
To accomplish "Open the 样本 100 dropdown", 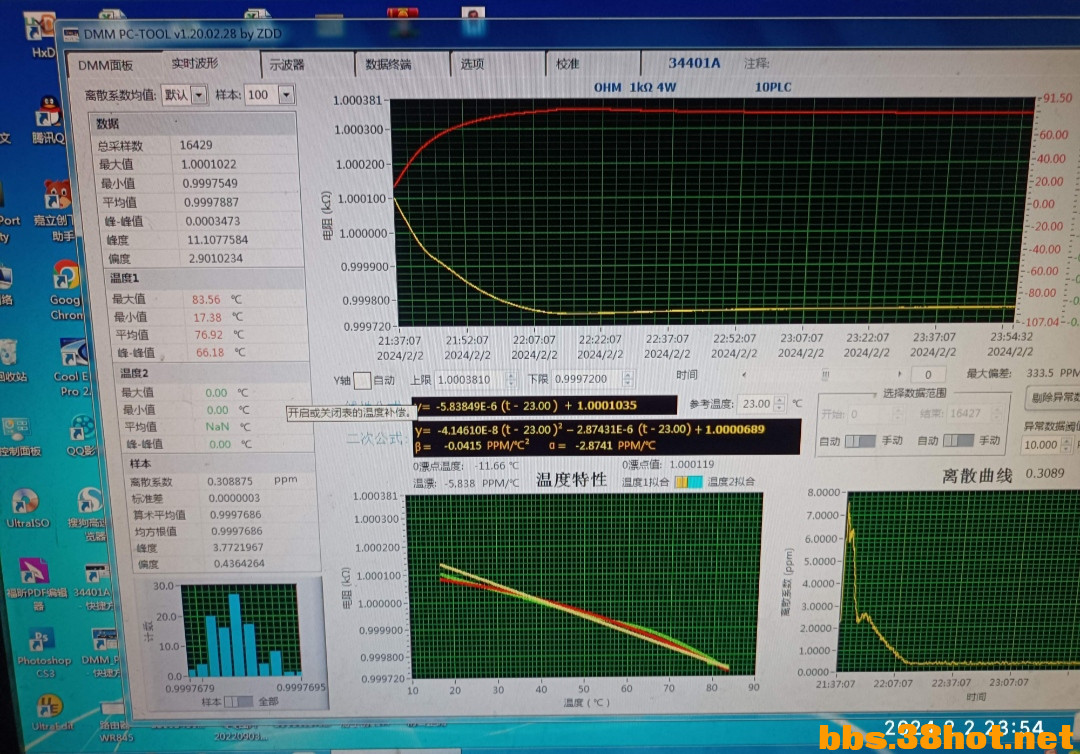I will coord(287,94).
